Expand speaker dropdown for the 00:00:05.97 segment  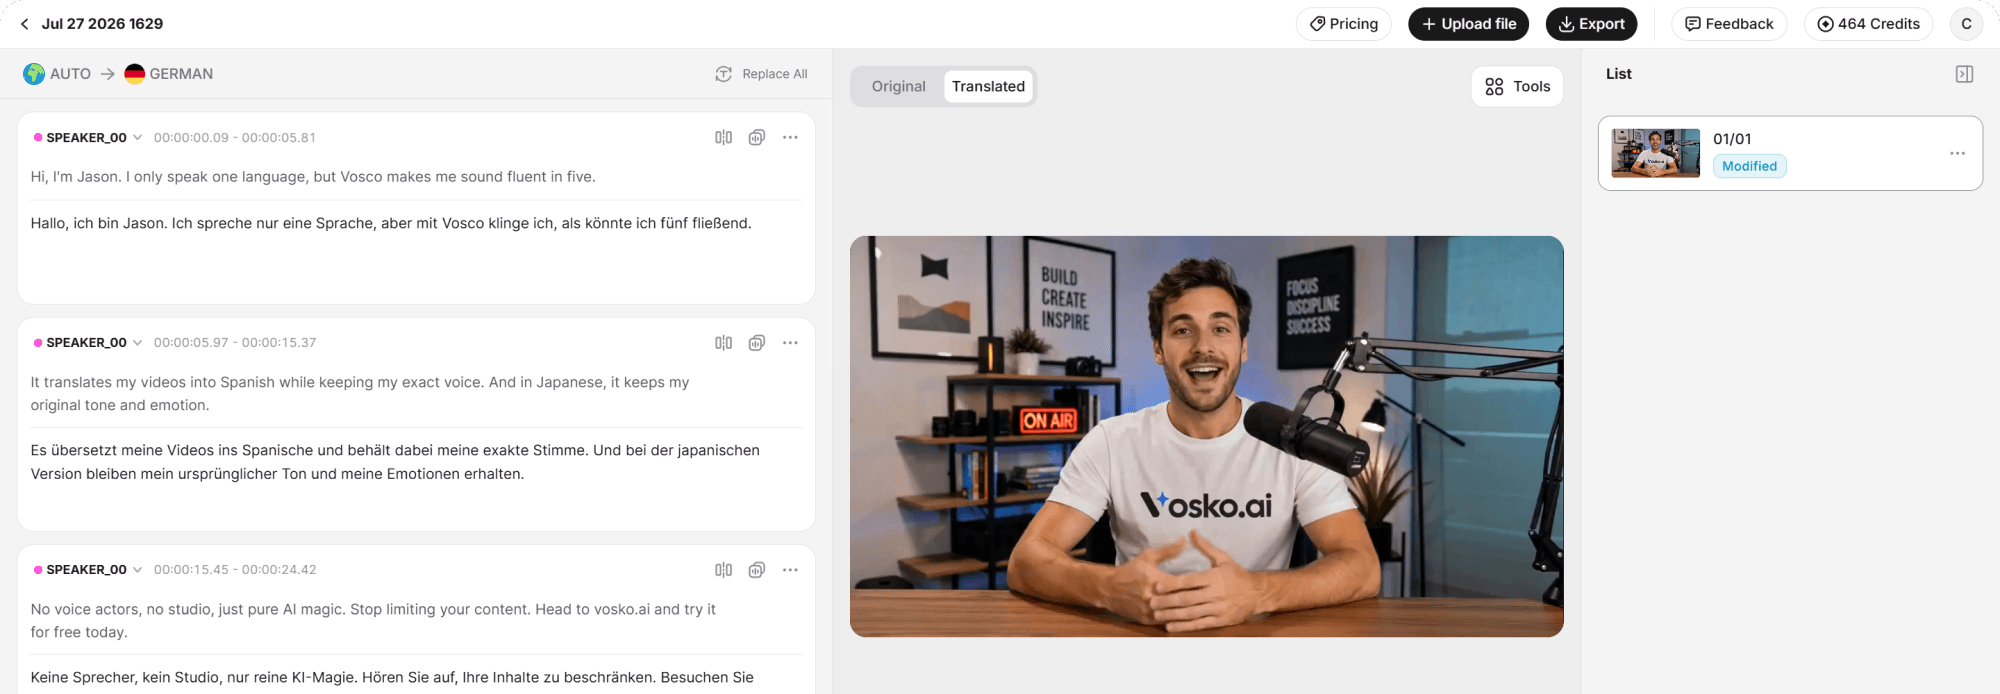(x=137, y=343)
